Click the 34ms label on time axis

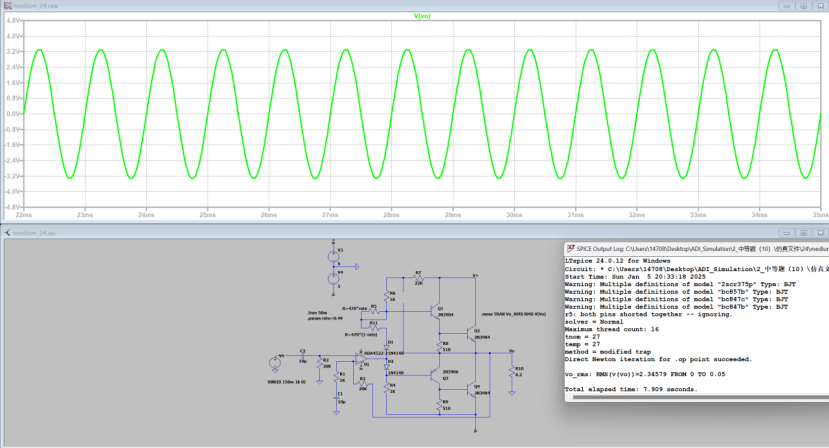[x=759, y=215]
